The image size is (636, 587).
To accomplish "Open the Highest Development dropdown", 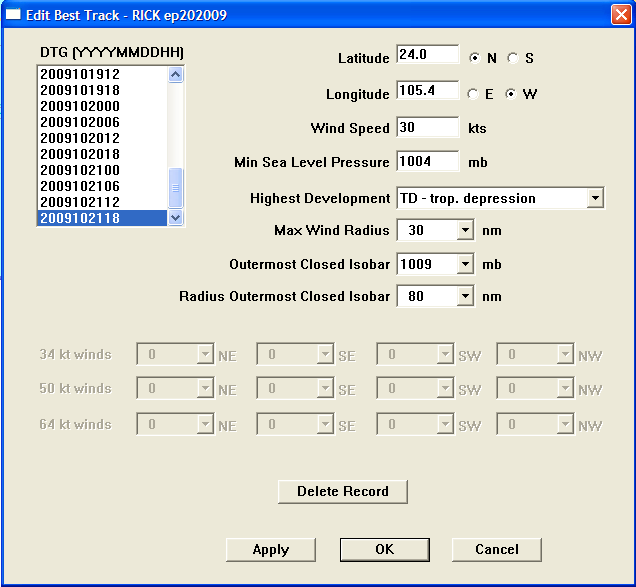I will coord(595,198).
